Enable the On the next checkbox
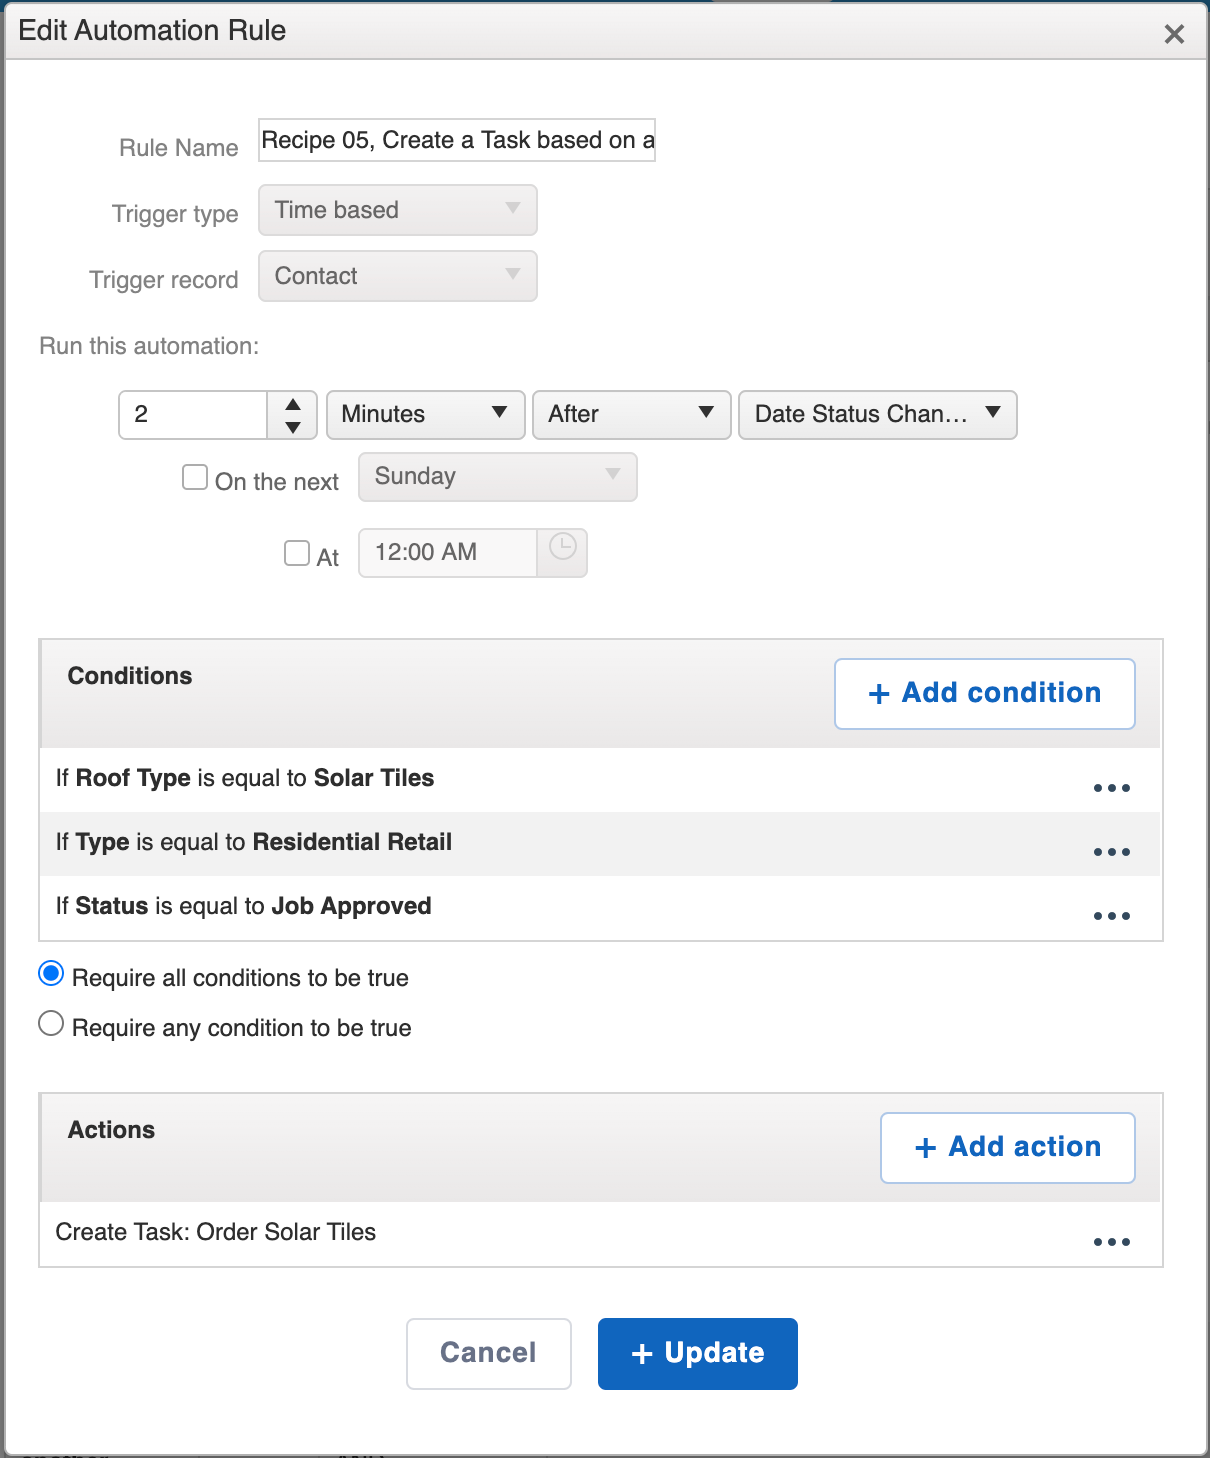This screenshot has width=1210, height=1458. (x=194, y=477)
